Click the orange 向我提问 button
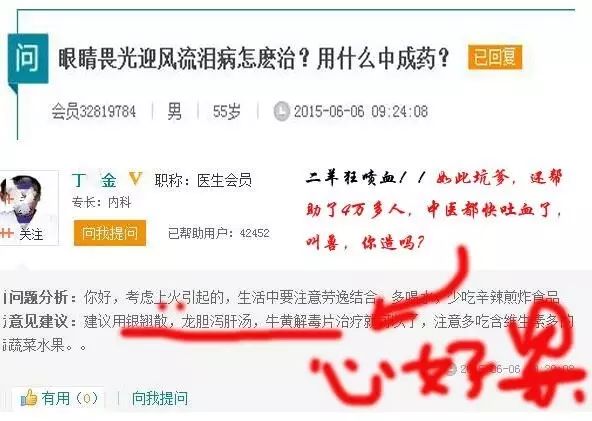 point(110,233)
